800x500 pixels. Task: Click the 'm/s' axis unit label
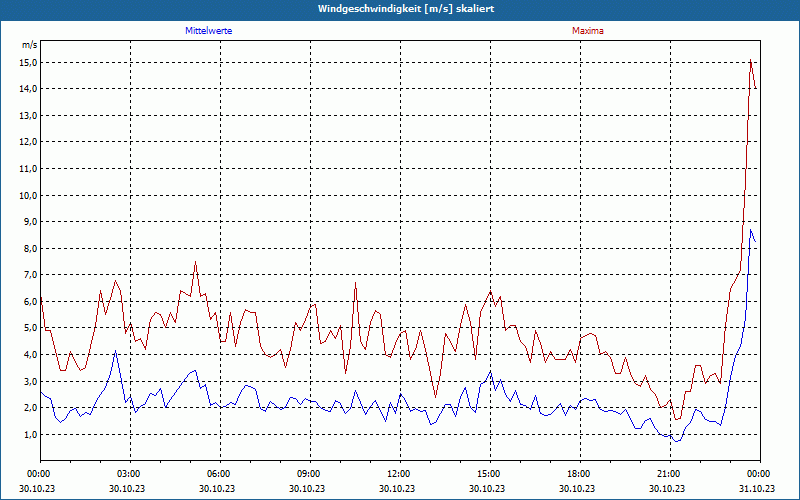30,45
